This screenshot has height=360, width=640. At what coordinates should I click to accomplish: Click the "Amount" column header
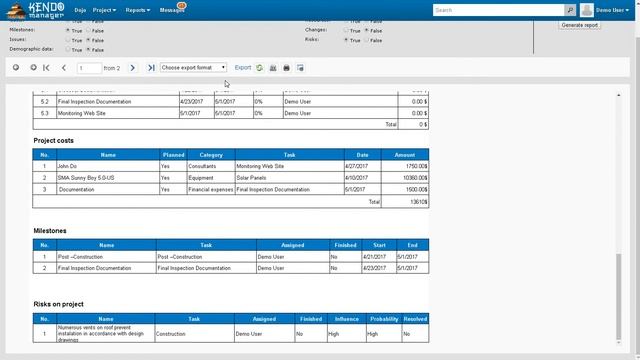tap(404, 155)
